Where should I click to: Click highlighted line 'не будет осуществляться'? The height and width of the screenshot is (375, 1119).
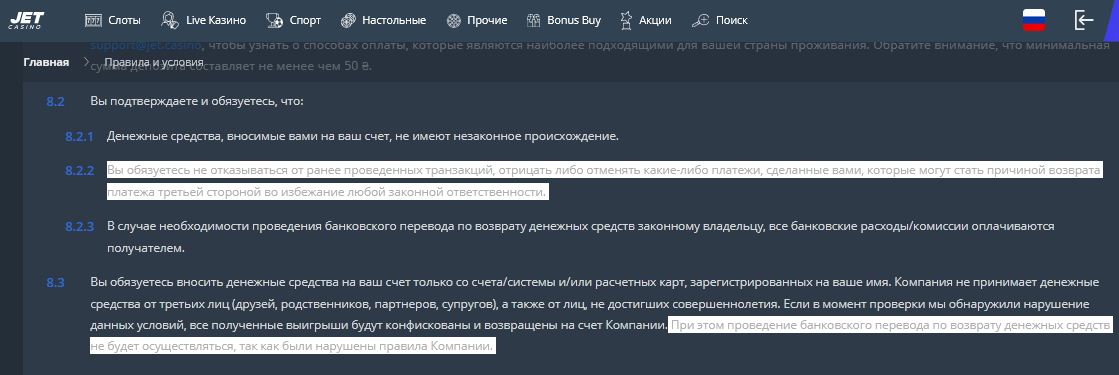[292, 346]
